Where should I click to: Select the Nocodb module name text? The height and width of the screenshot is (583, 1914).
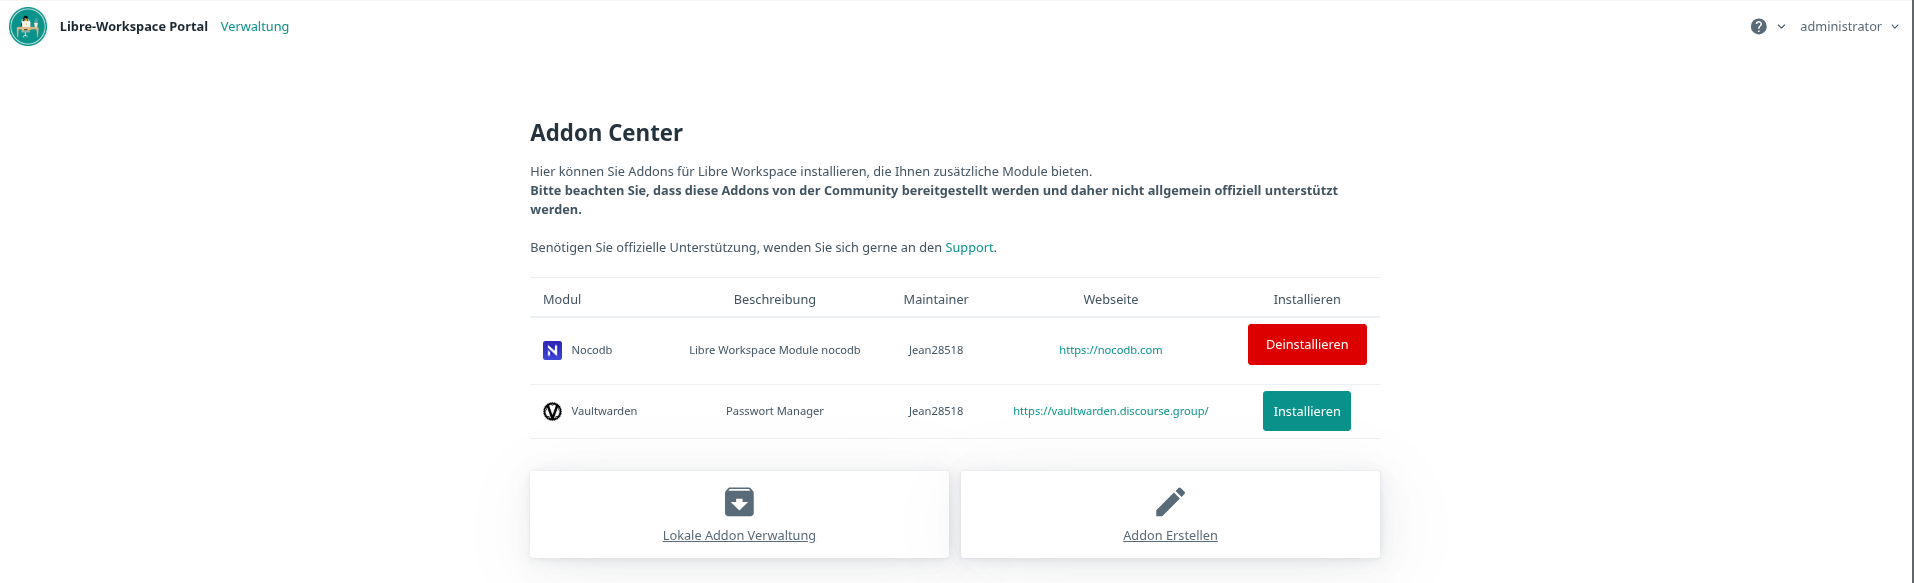click(592, 350)
